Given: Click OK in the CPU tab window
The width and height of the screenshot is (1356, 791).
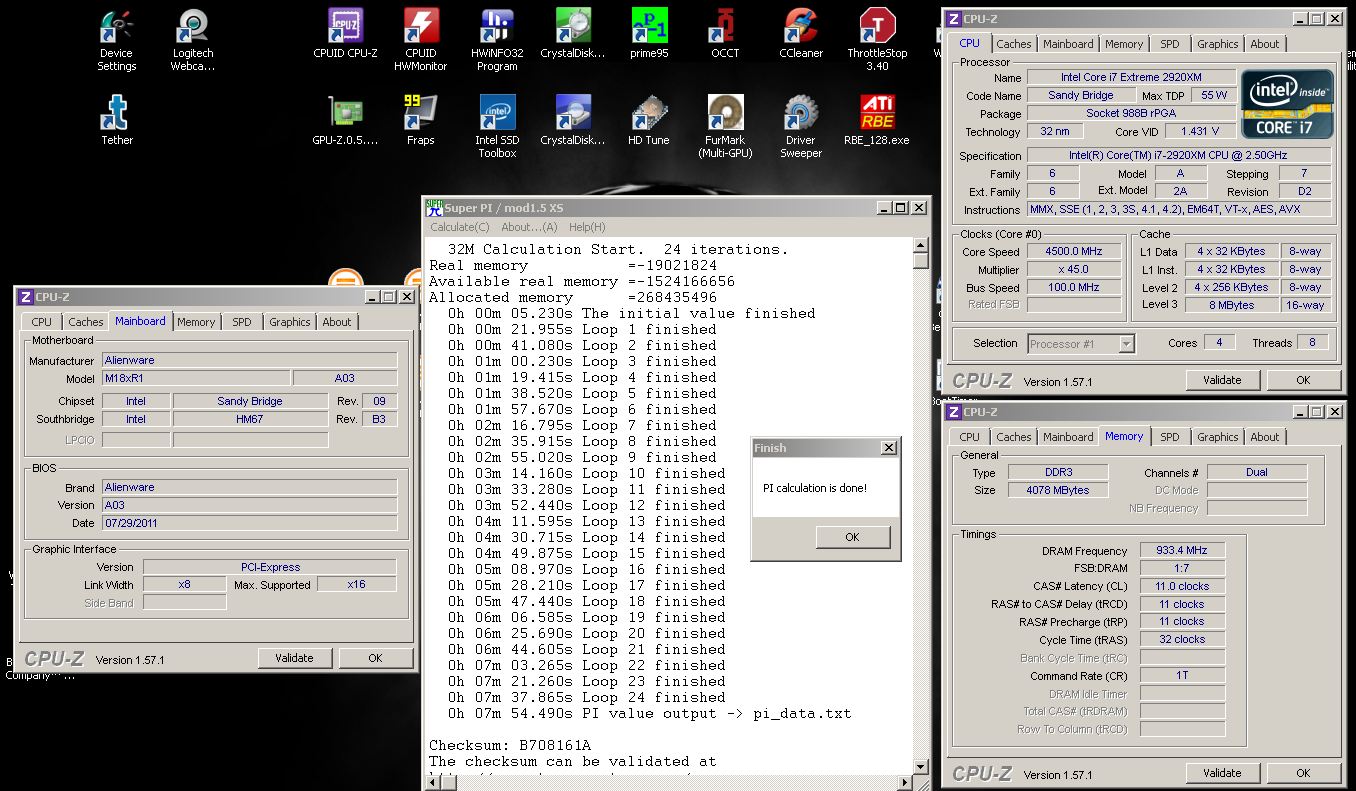Looking at the screenshot, I should click(1303, 380).
